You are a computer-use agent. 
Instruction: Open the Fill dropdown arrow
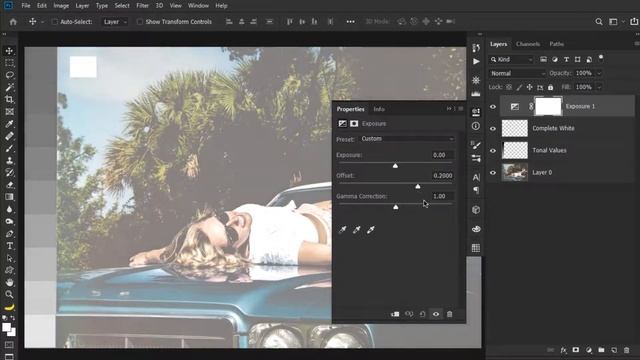point(599,87)
